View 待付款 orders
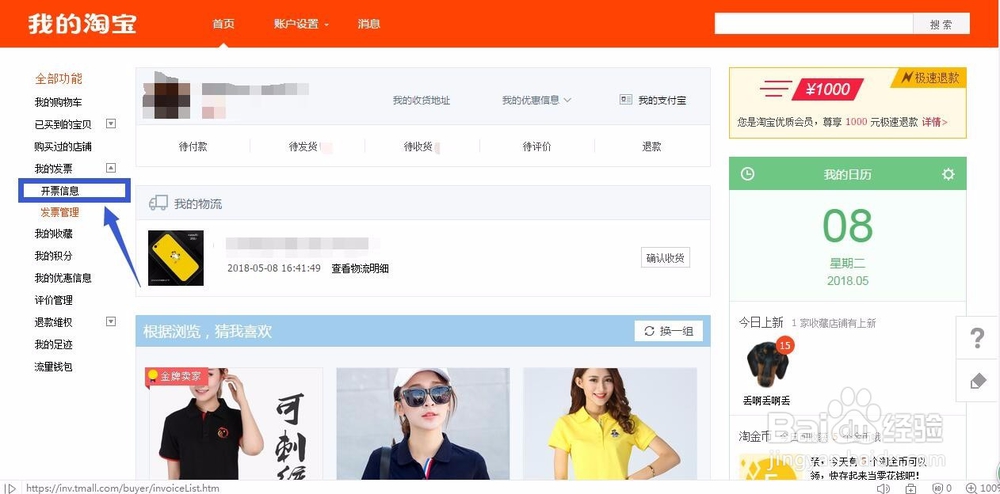1000x494 pixels. [x=193, y=147]
